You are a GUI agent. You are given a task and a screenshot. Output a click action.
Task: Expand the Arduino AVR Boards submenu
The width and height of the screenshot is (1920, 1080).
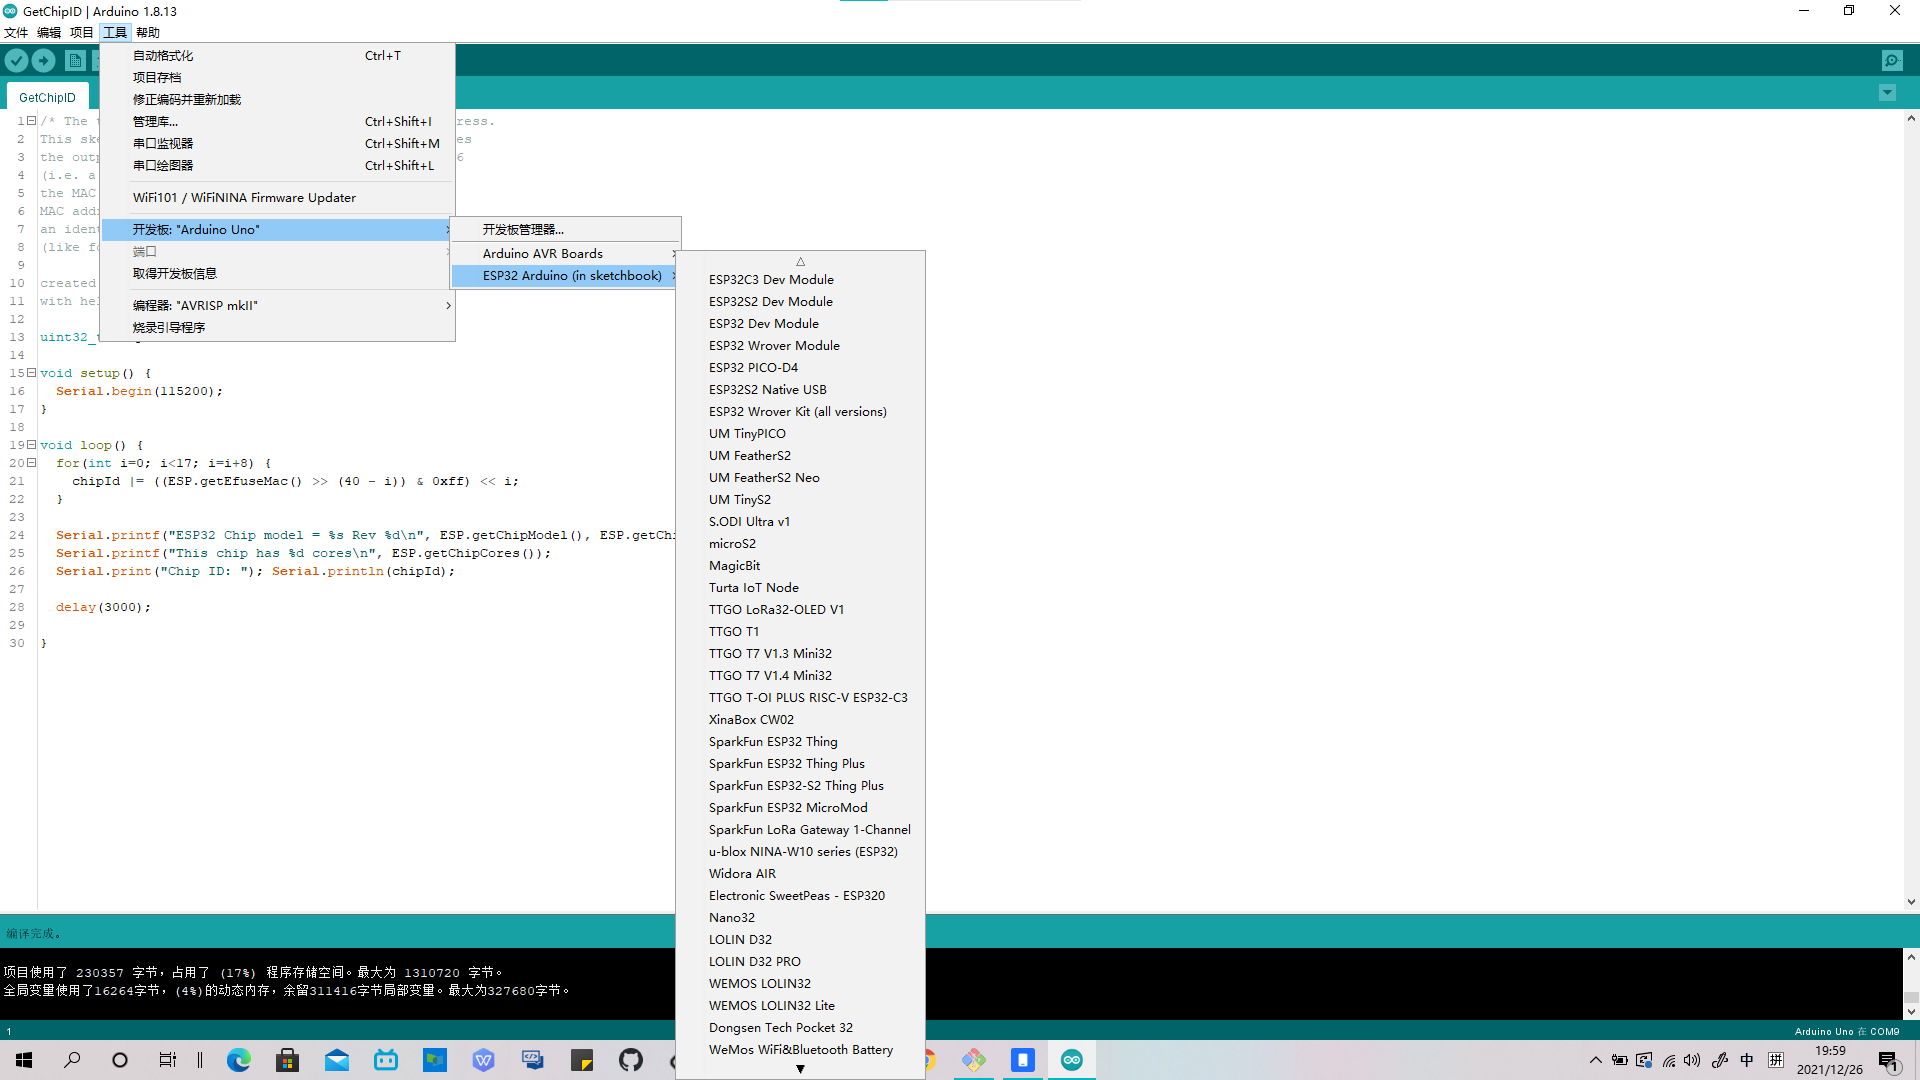(x=543, y=253)
